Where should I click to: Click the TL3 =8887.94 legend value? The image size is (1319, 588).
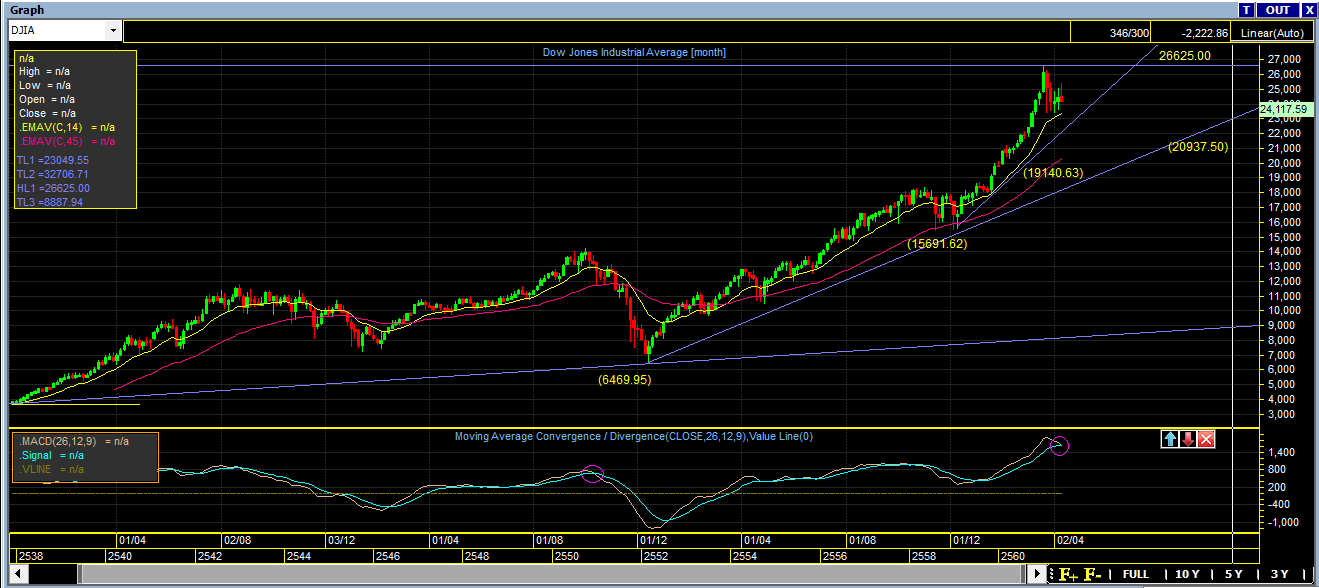point(50,202)
